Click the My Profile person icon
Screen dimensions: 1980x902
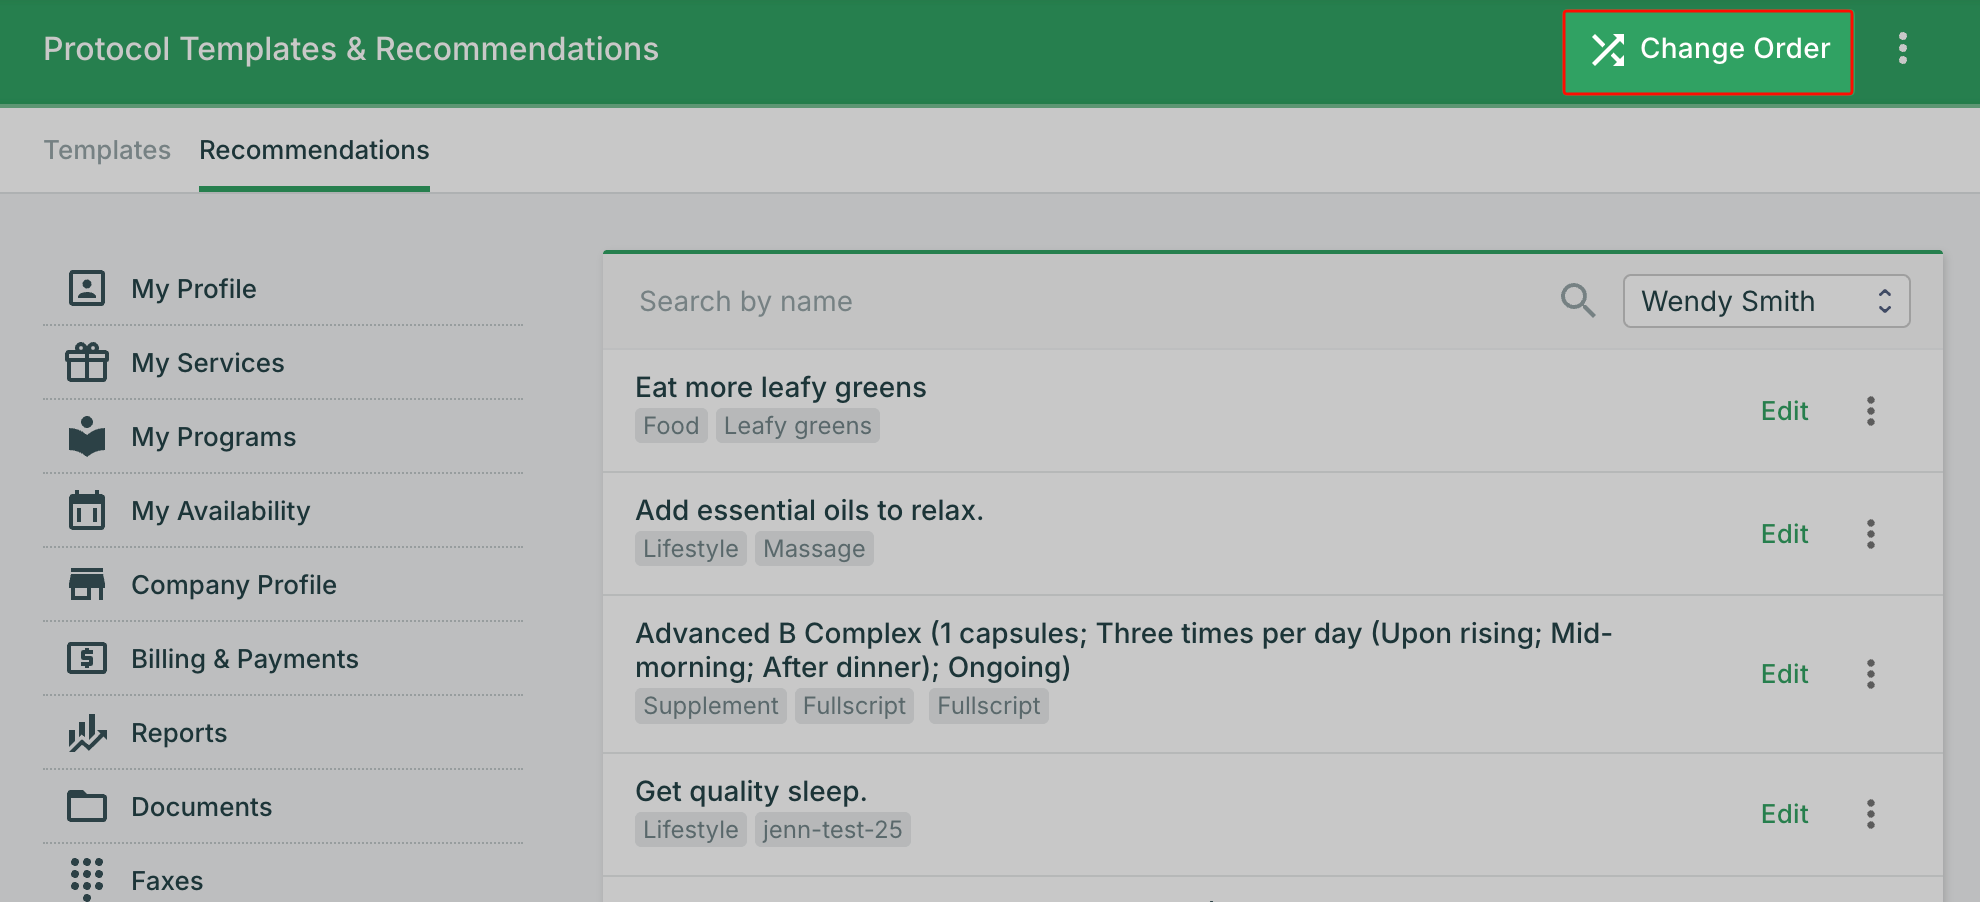point(87,288)
